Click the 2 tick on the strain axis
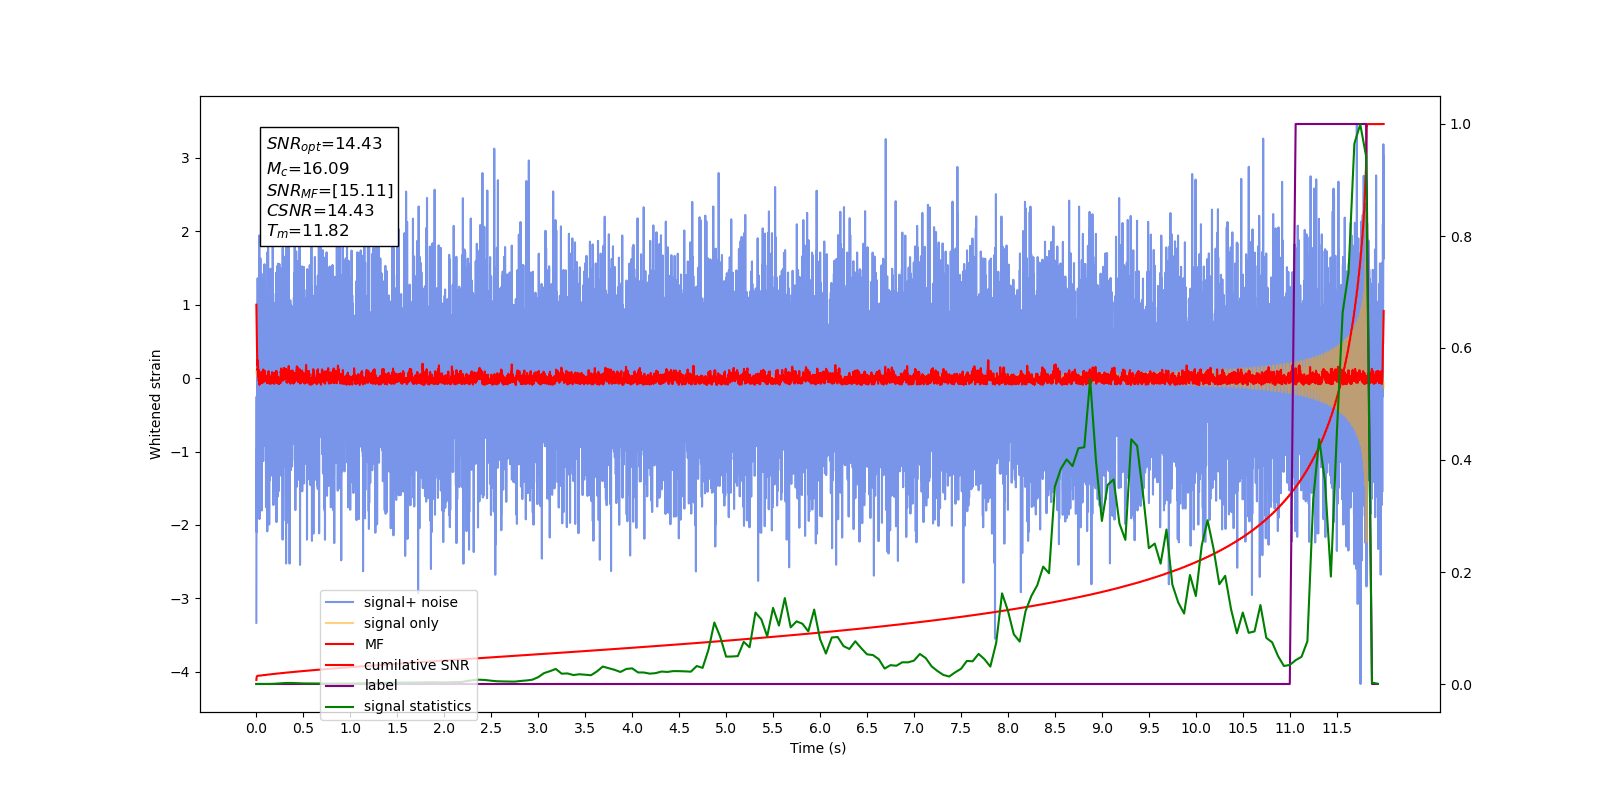The width and height of the screenshot is (1600, 800). click(x=185, y=232)
